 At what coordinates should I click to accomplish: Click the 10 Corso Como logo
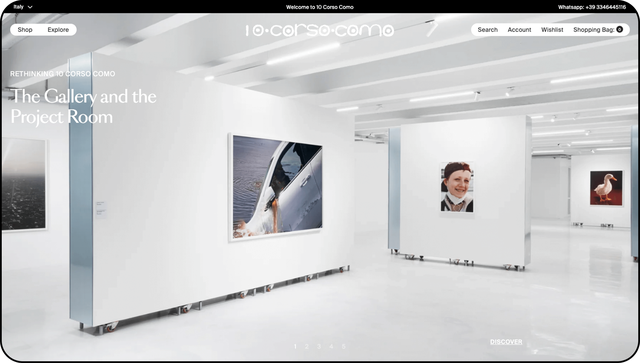click(x=320, y=30)
